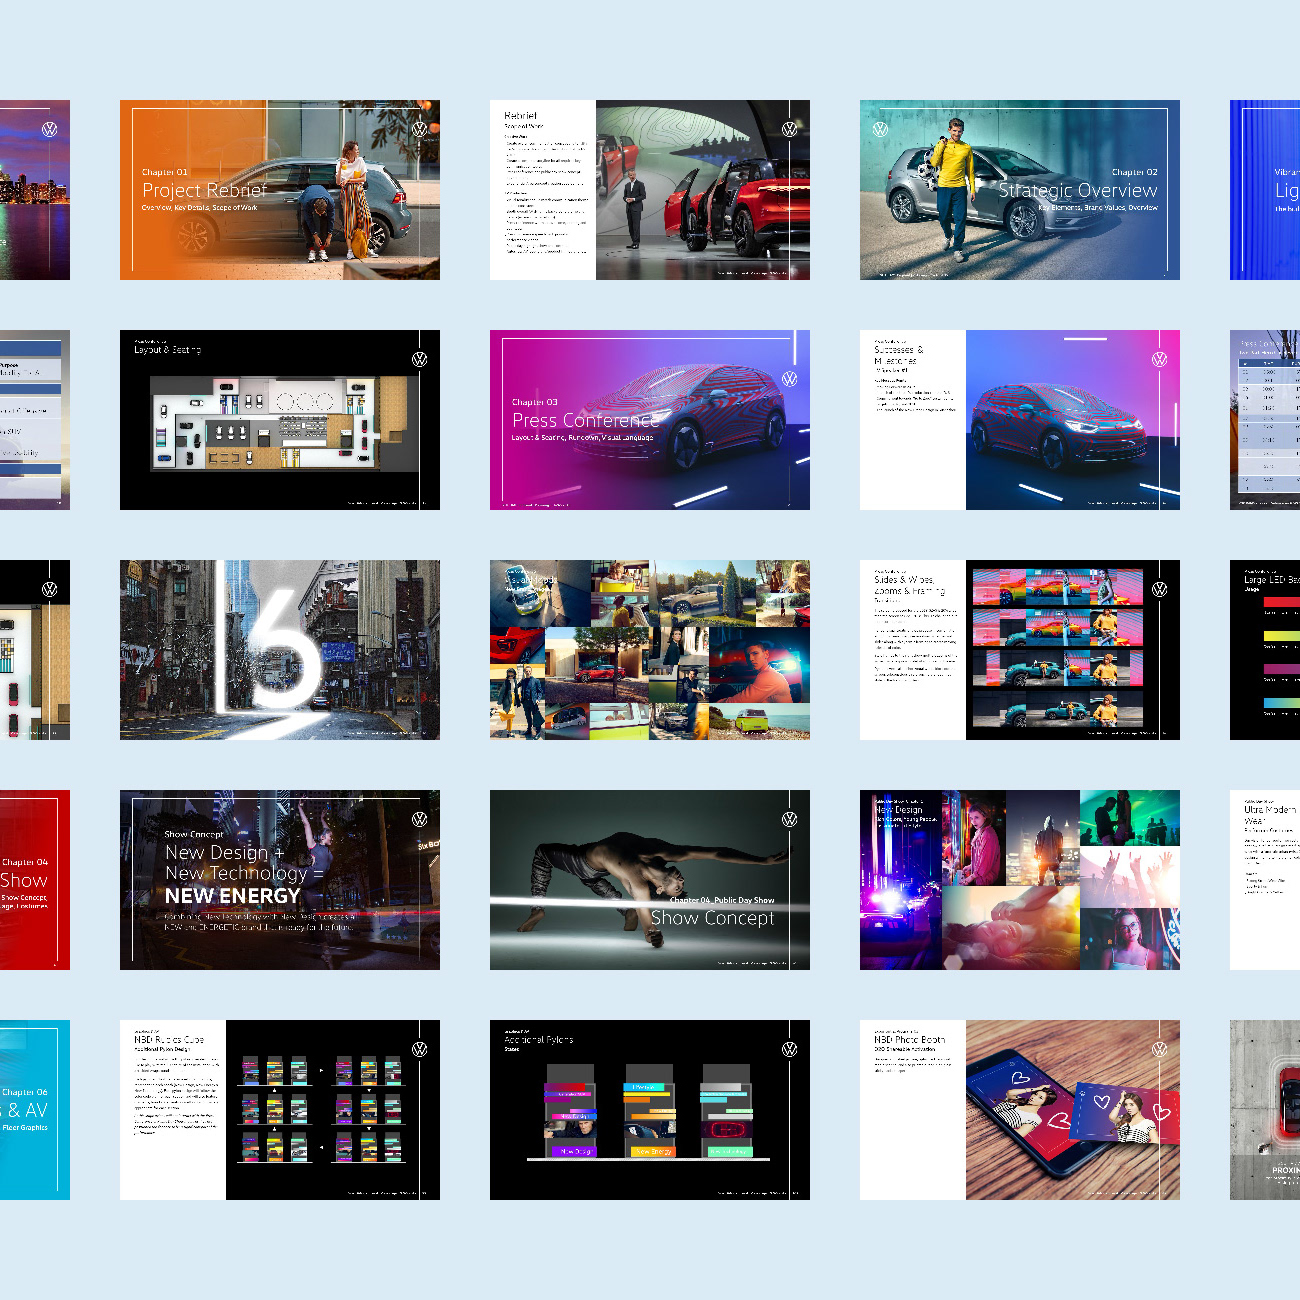
Task: Select the partially visible Chapter 06 cyan slide
Action: click(35, 1110)
